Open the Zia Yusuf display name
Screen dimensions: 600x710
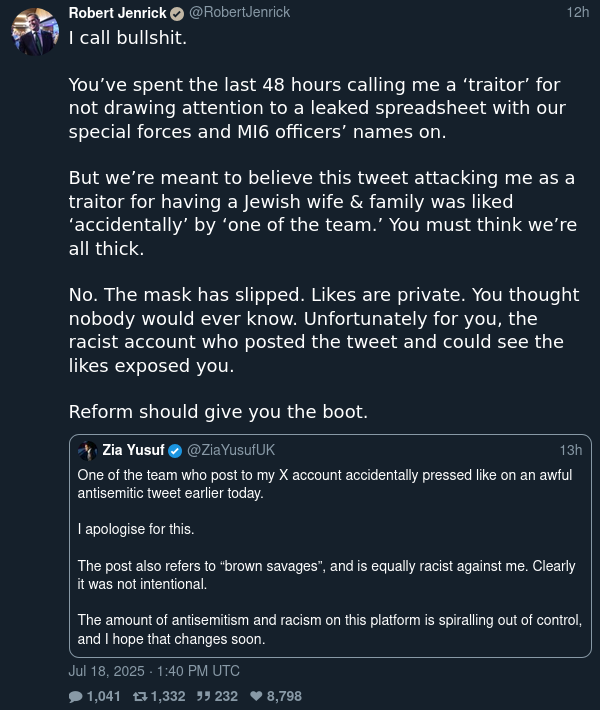tap(133, 450)
